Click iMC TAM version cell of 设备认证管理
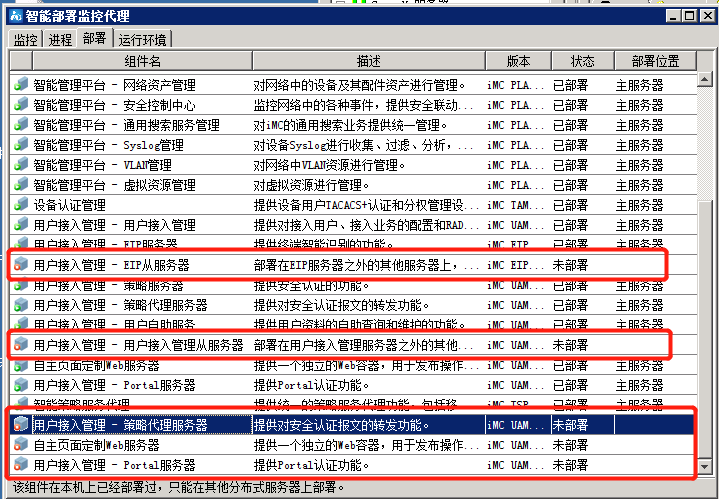The image size is (719, 499). (x=516, y=205)
